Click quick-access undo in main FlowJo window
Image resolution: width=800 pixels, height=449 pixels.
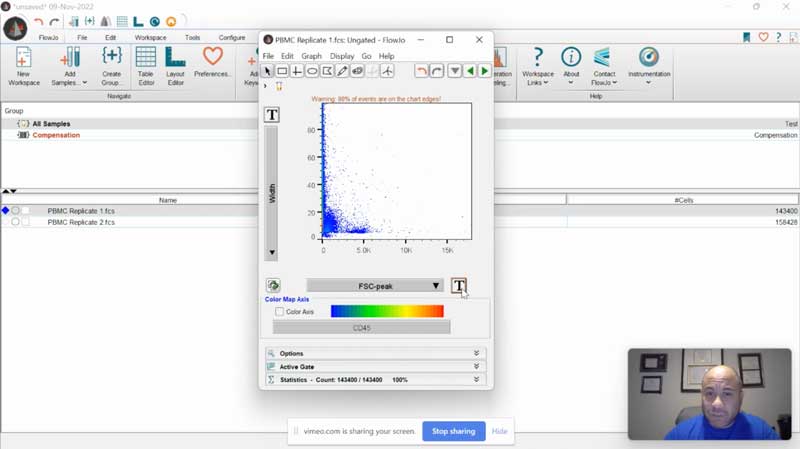(x=39, y=21)
